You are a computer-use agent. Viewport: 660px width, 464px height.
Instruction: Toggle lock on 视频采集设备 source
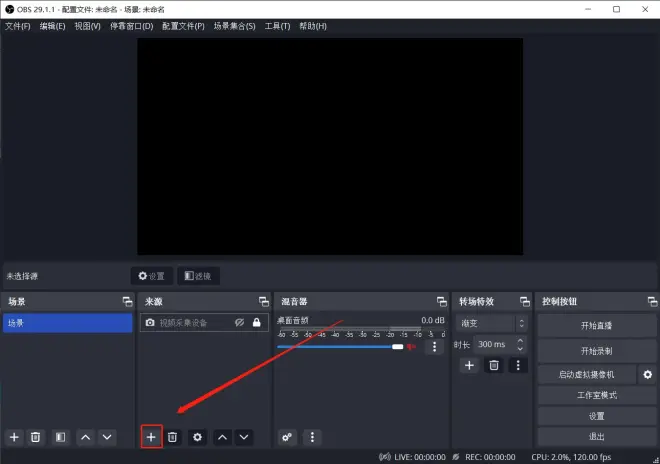point(257,323)
